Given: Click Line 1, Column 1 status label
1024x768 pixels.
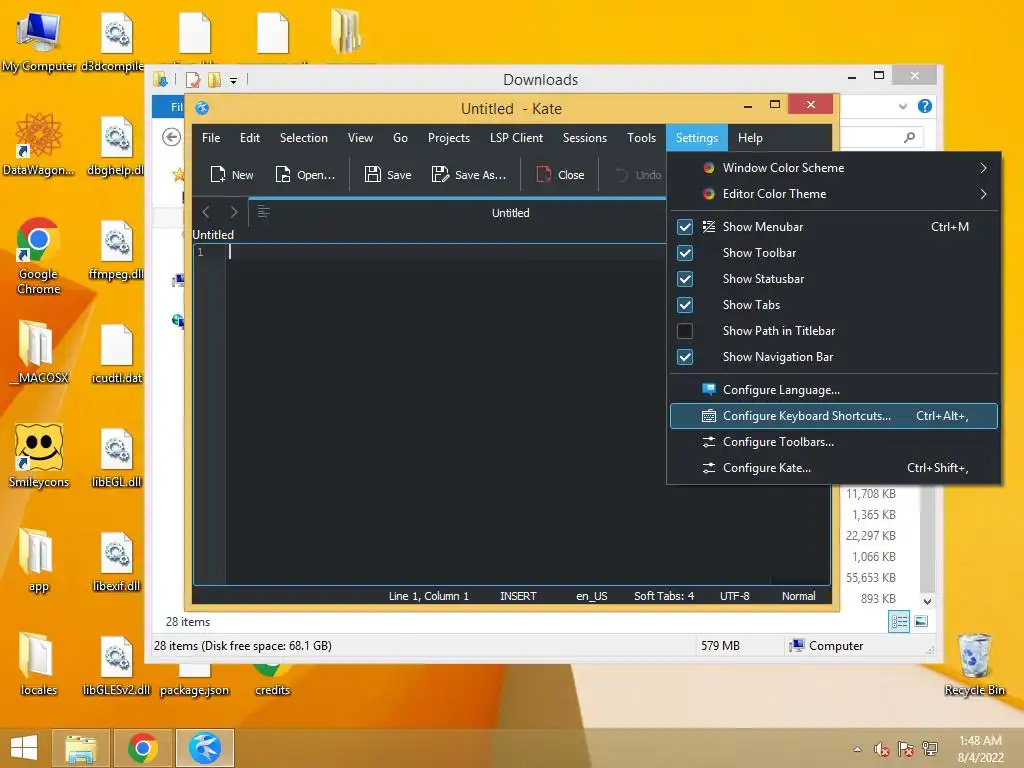Looking at the screenshot, I should pyautogui.click(x=428, y=596).
